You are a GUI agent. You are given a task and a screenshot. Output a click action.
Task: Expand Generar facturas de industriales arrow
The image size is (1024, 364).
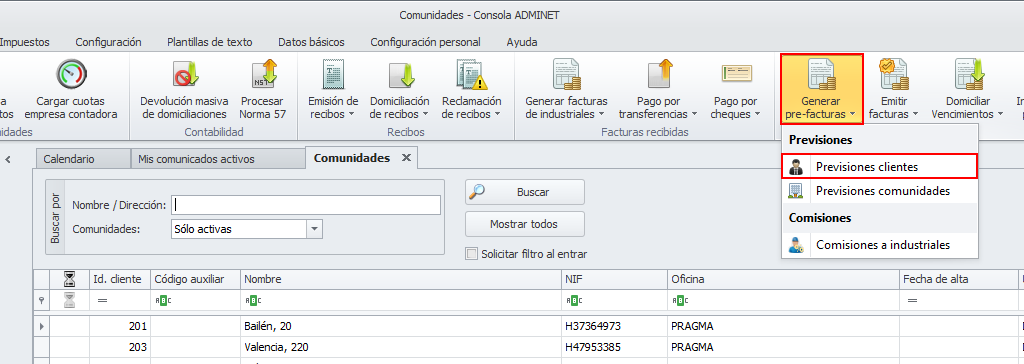coord(600,114)
